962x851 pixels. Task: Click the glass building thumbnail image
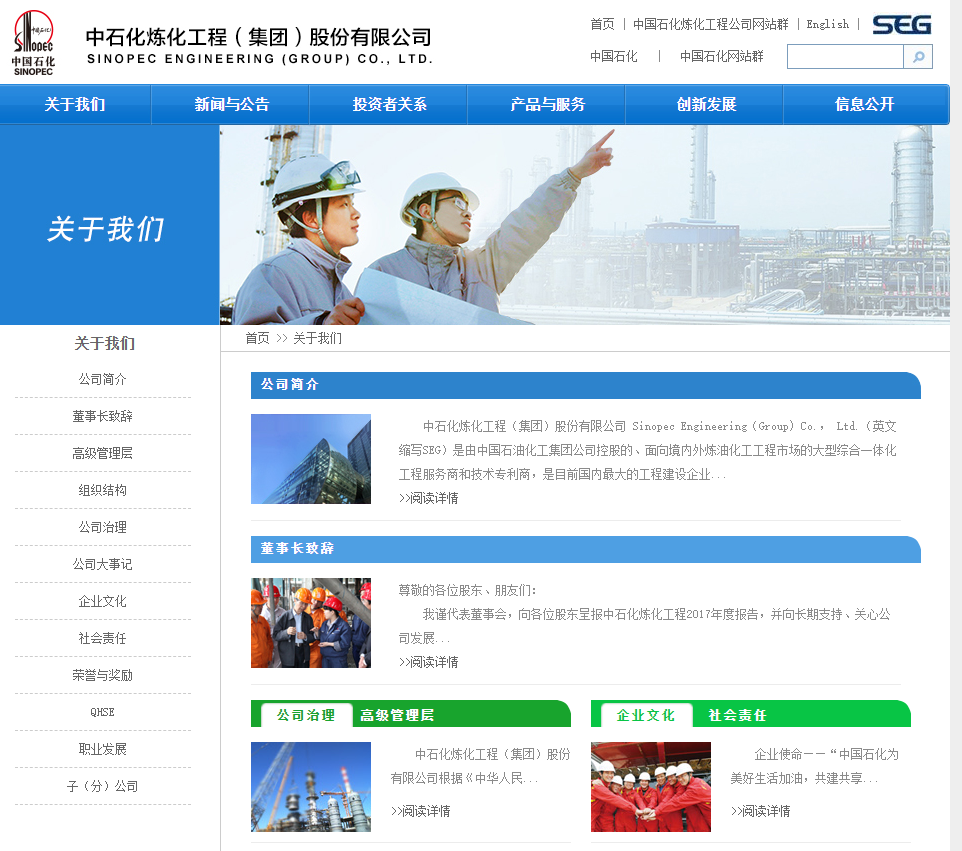click(310, 459)
